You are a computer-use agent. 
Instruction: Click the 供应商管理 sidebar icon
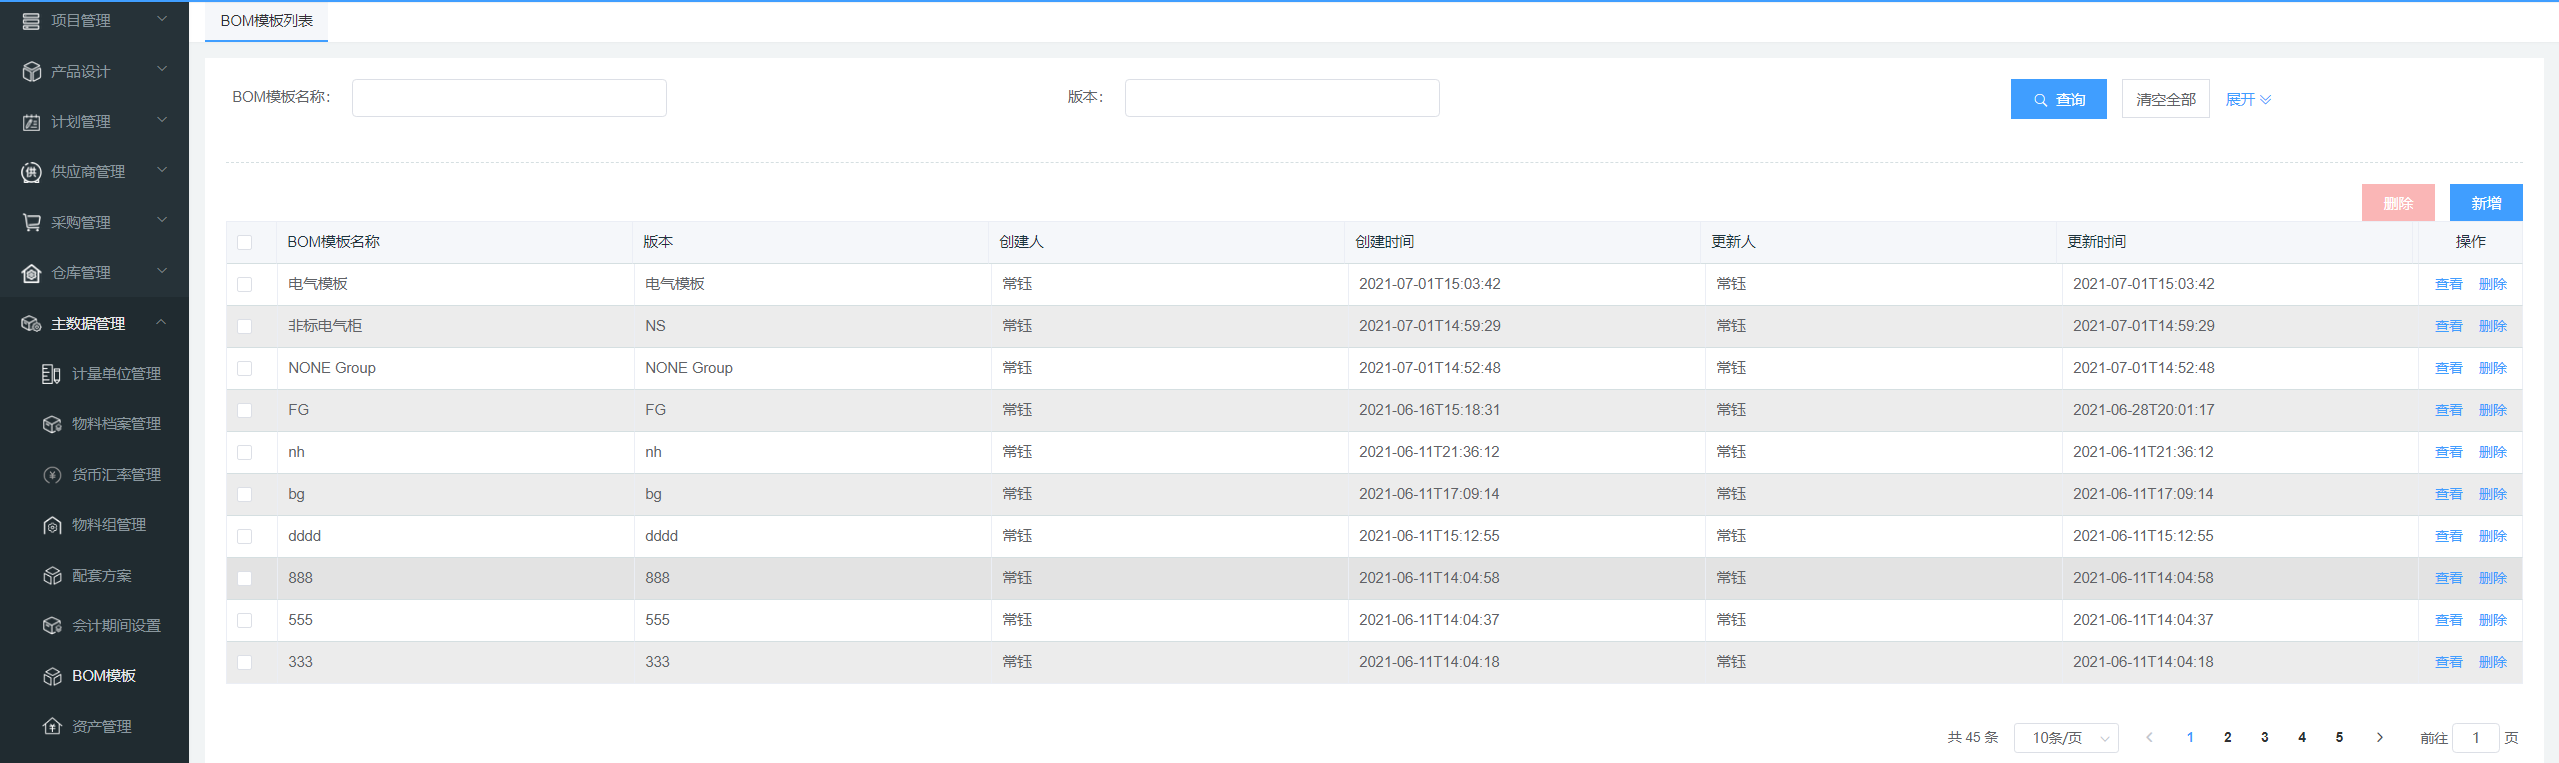click(31, 172)
